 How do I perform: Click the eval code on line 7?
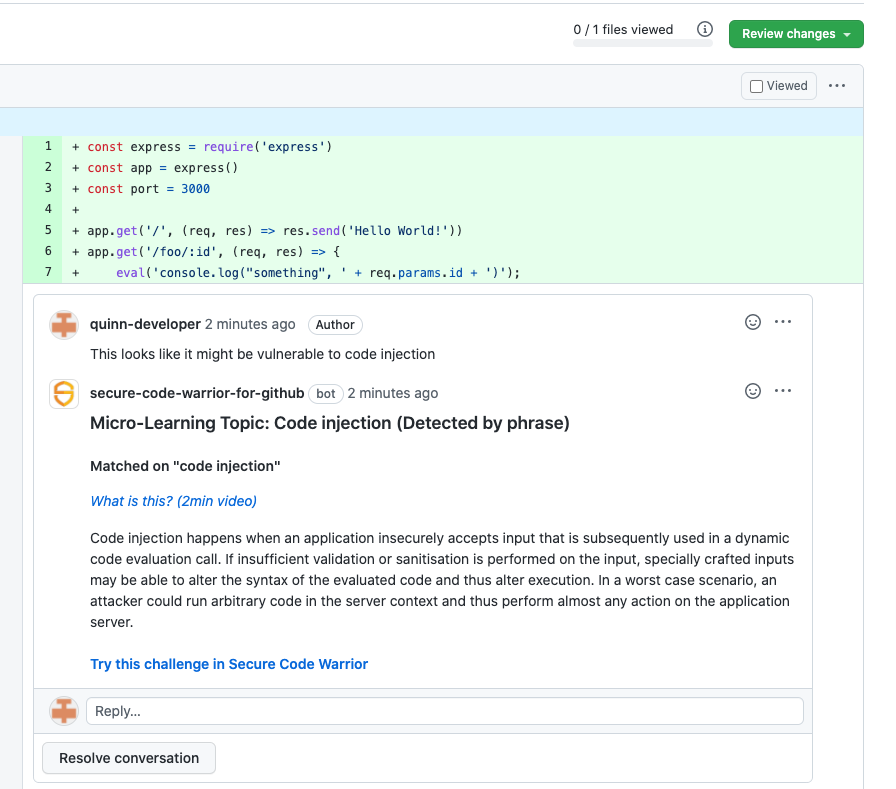tap(318, 273)
